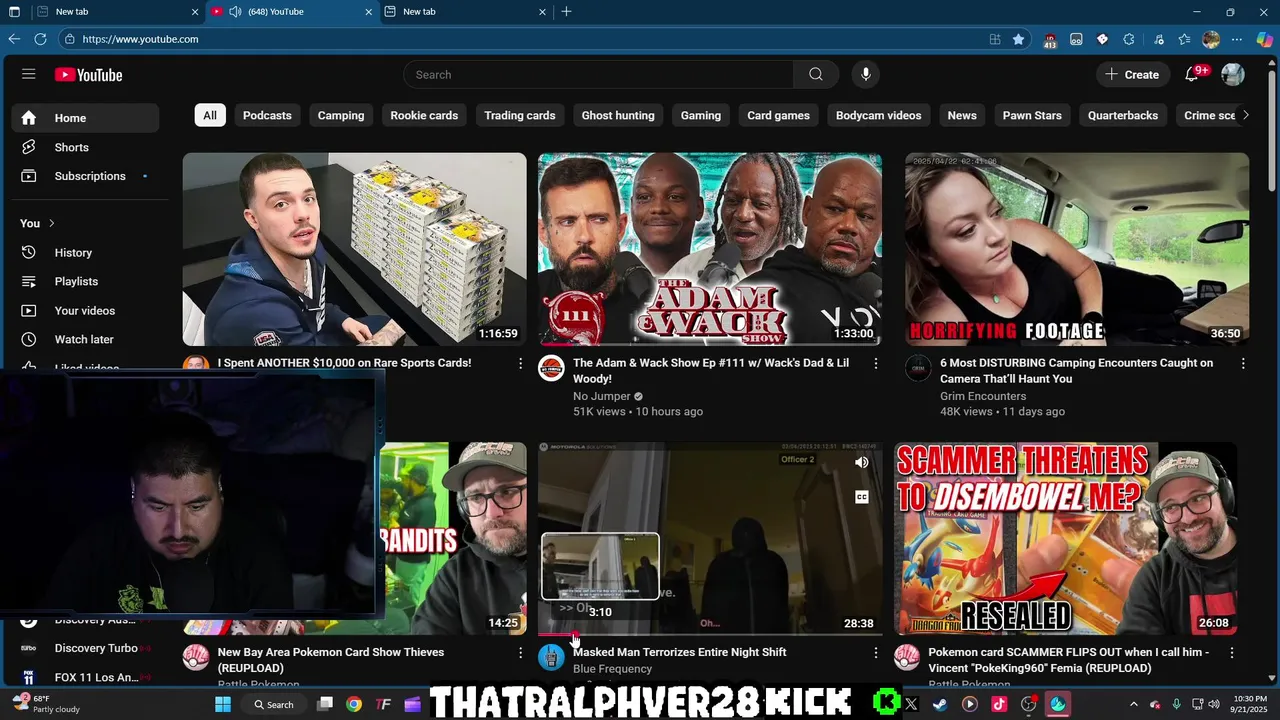Switch to the (648) YouTube tab
Screen dimensions: 1280x720
pyautogui.click(x=292, y=12)
